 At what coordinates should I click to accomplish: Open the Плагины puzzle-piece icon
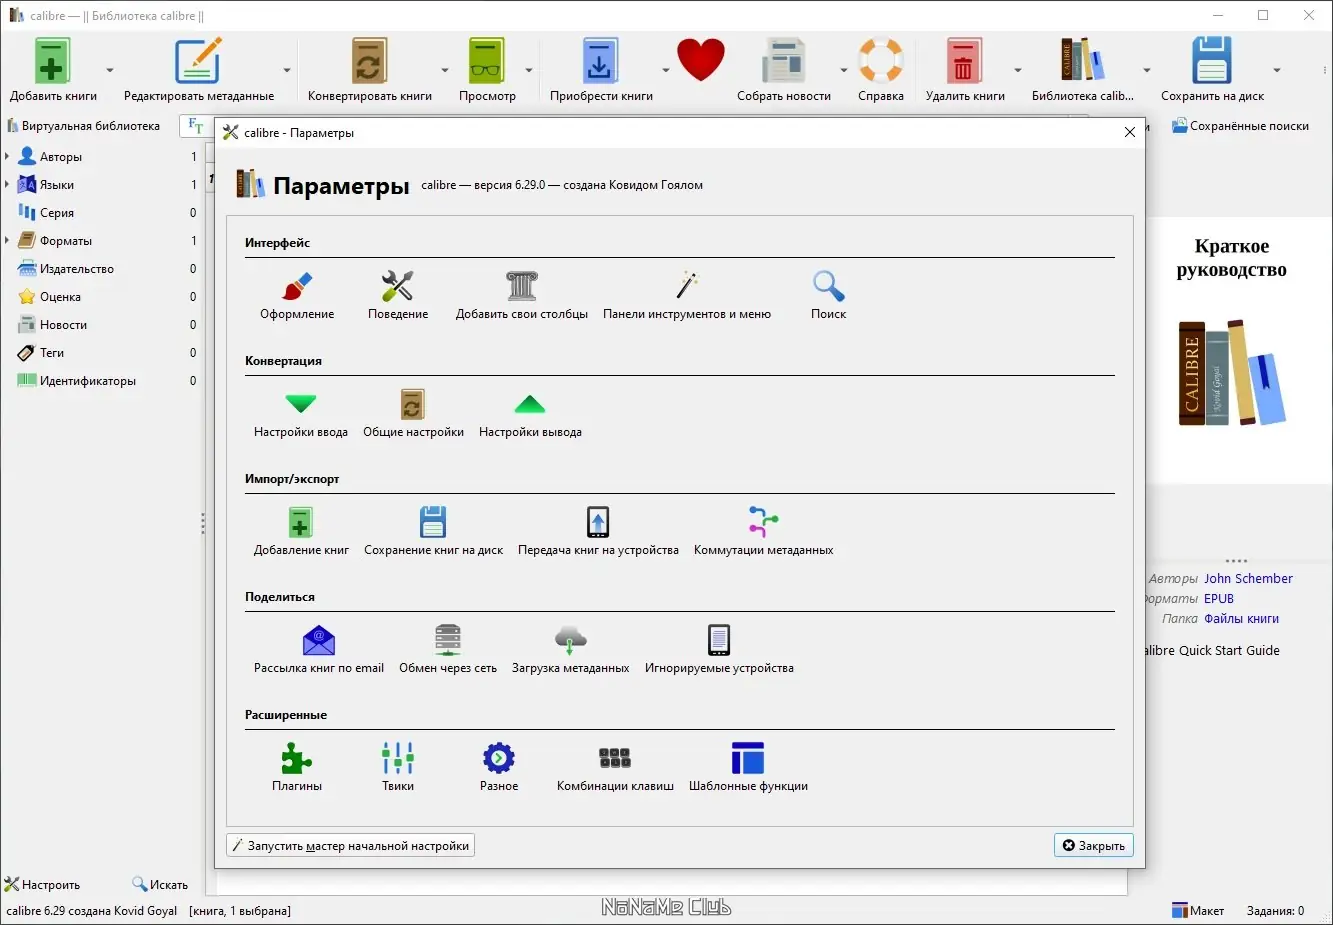[x=297, y=759]
